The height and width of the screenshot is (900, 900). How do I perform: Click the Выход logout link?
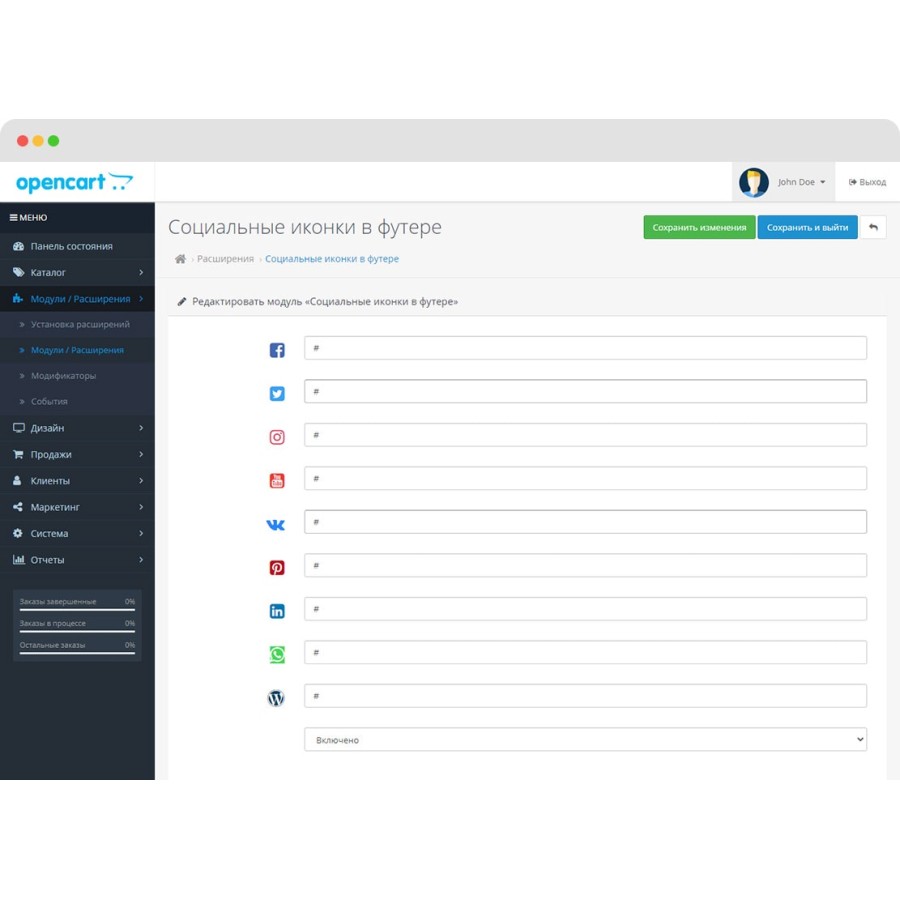(867, 182)
